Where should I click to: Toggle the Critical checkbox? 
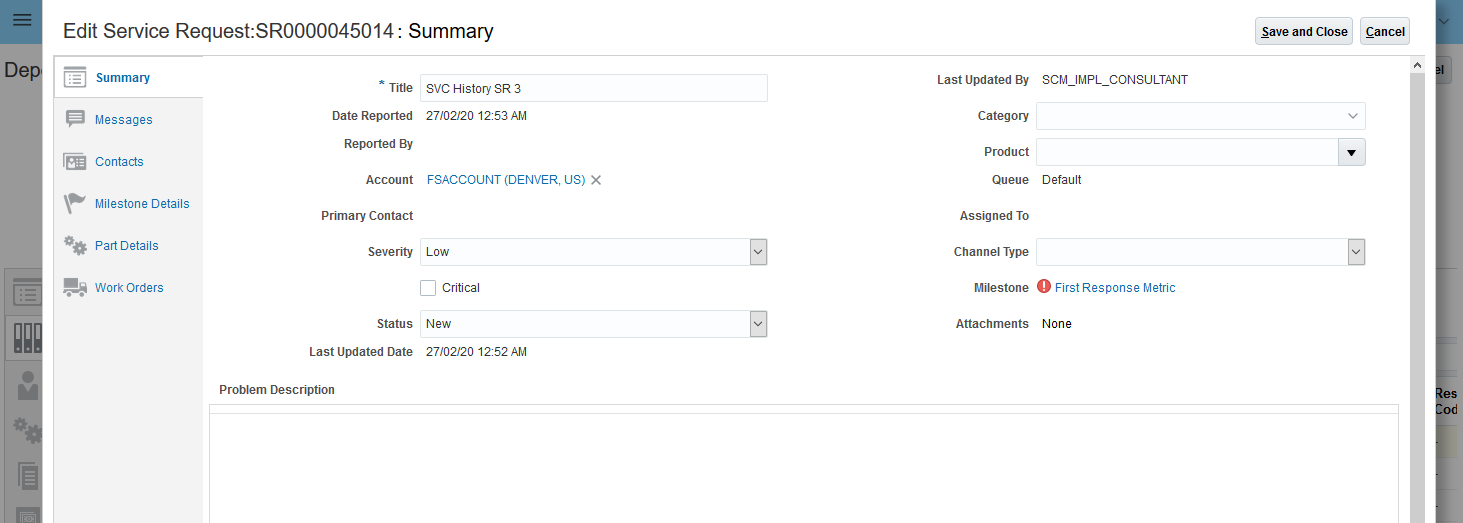coord(428,288)
